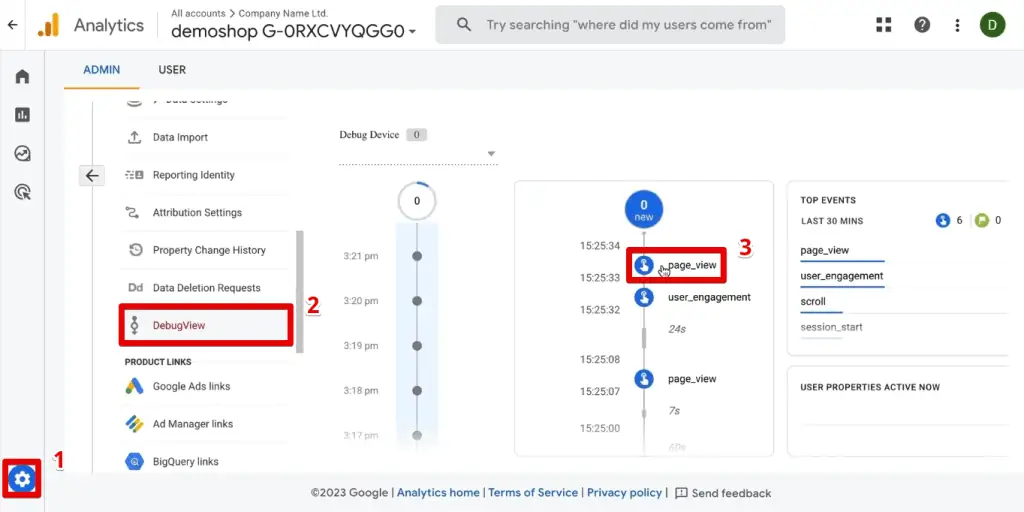1024x512 pixels.
Task: Click the 3:20 pm minute marker
Action: [x=417, y=301]
